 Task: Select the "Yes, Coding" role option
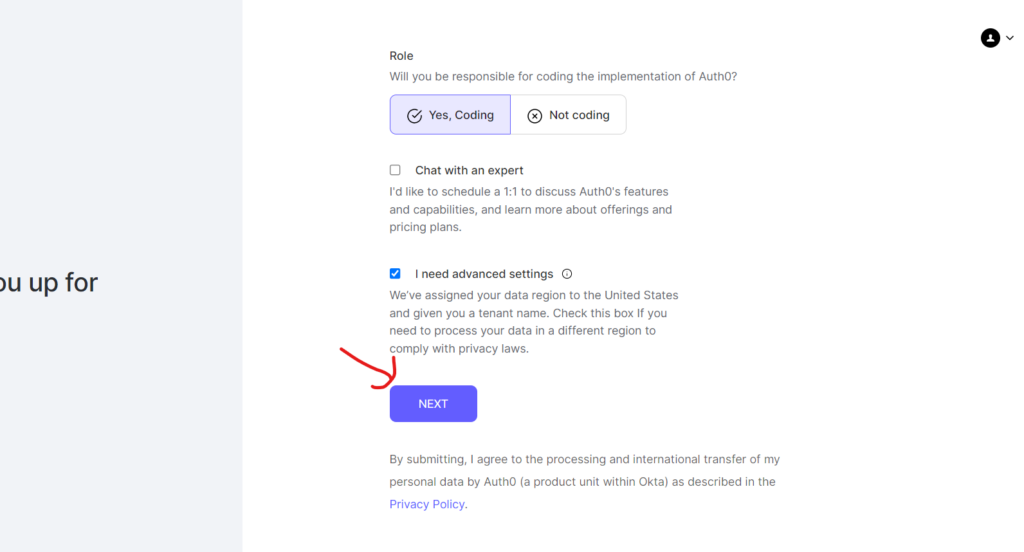point(450,115)
